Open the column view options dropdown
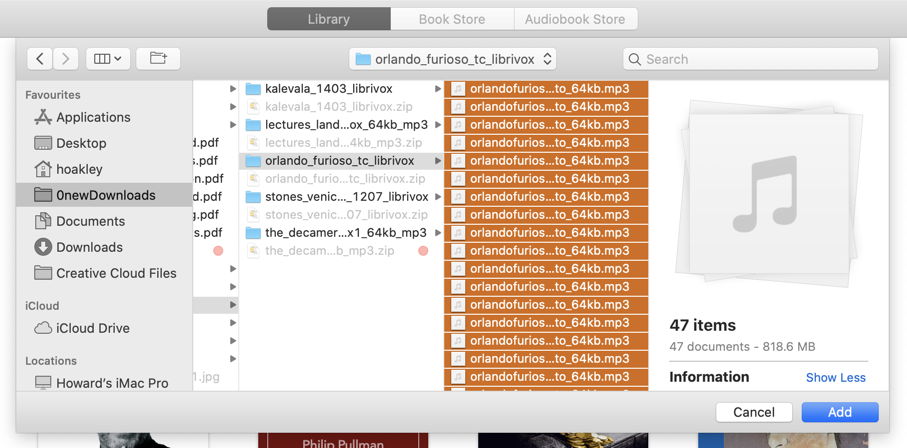 point(108,59)
